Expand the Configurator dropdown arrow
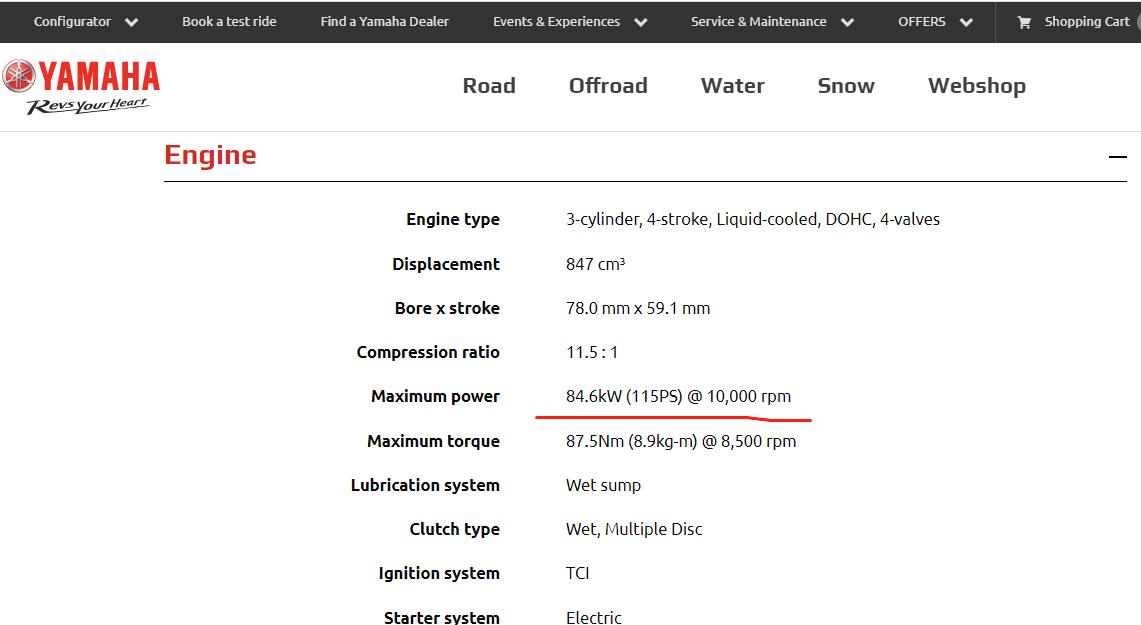This screenshot has width=1141, height=625. [132, 23]
